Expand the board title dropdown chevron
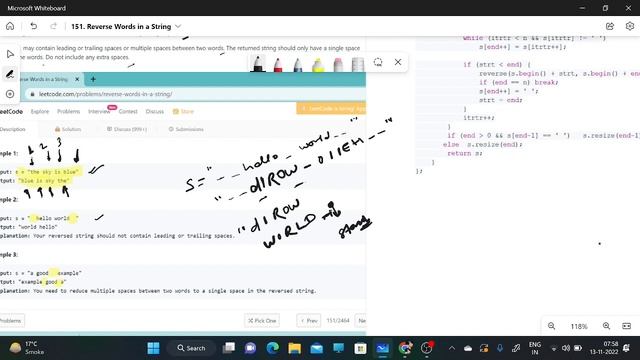The width and height of the screenshot is (640, 360). [178, 27]
